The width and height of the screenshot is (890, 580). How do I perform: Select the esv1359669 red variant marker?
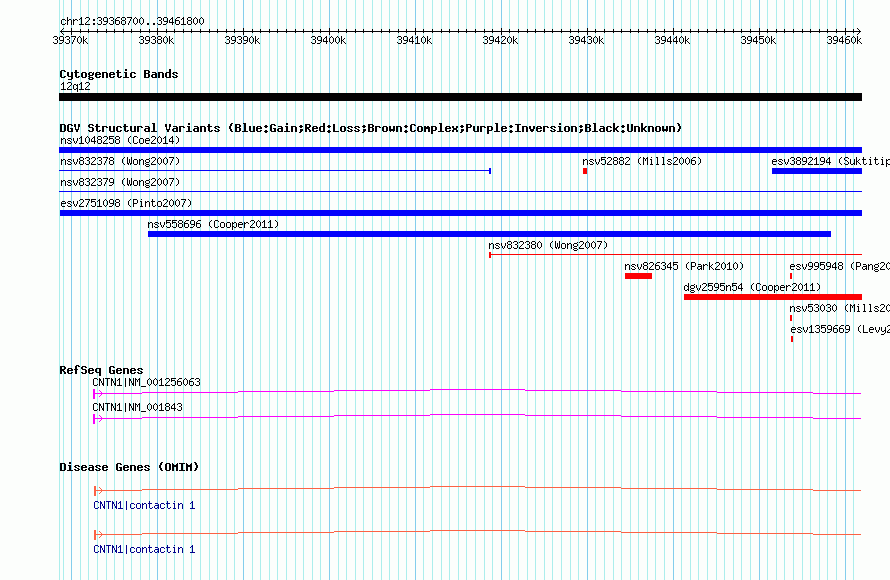click(x=792, y=339)
